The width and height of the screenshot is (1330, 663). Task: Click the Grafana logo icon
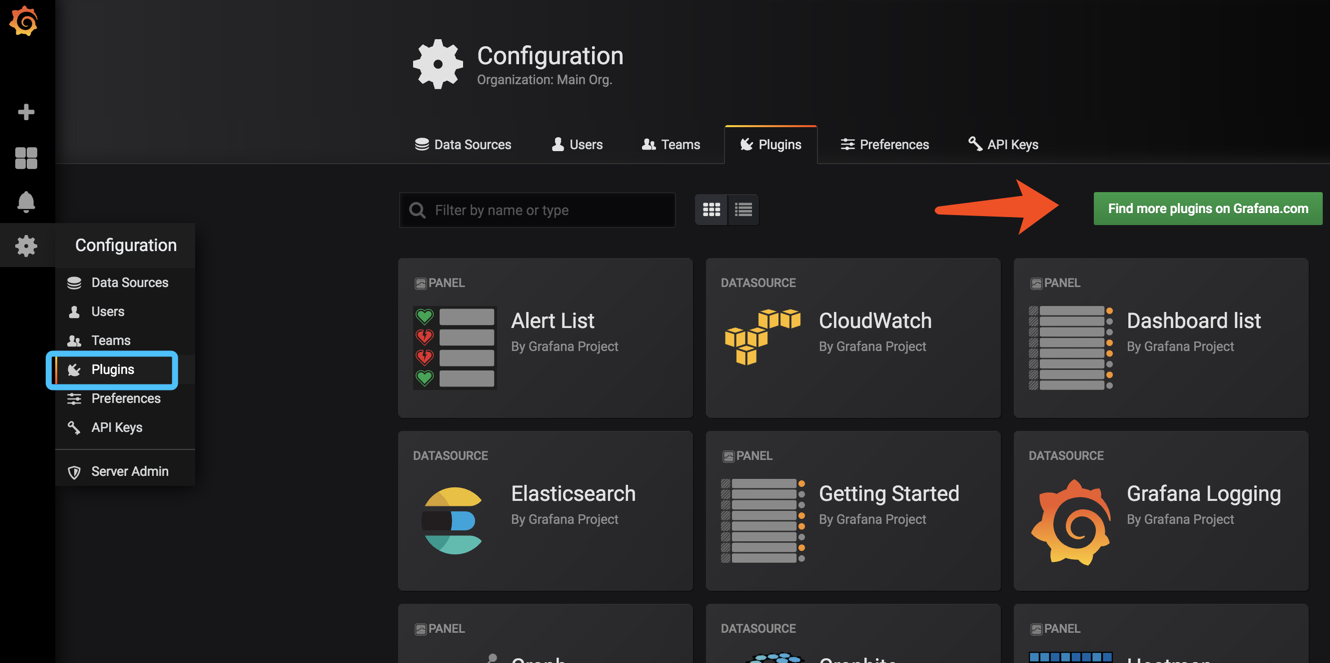point(24,22)
